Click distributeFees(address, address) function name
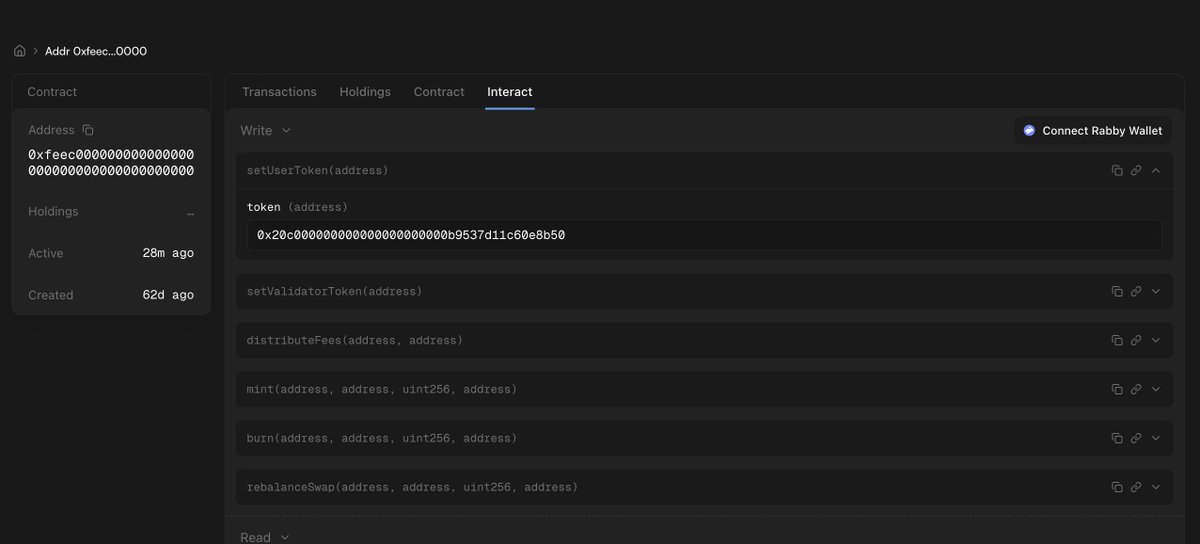Viewport: 1200px width, 544px height. pyautogui.click(x=355, y=340)
